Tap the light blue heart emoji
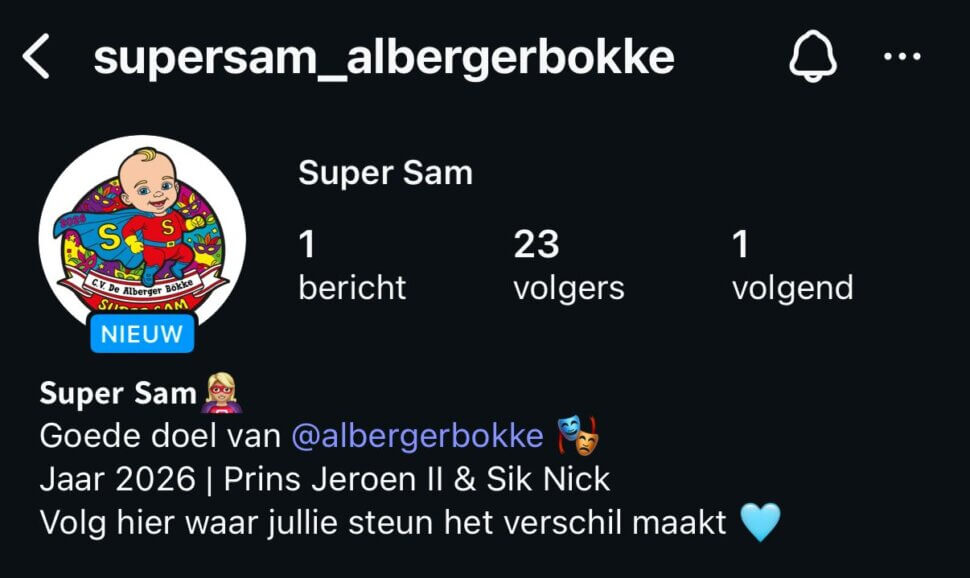The width and height of the screenshot is (970, 578). (x=760, y=522)
